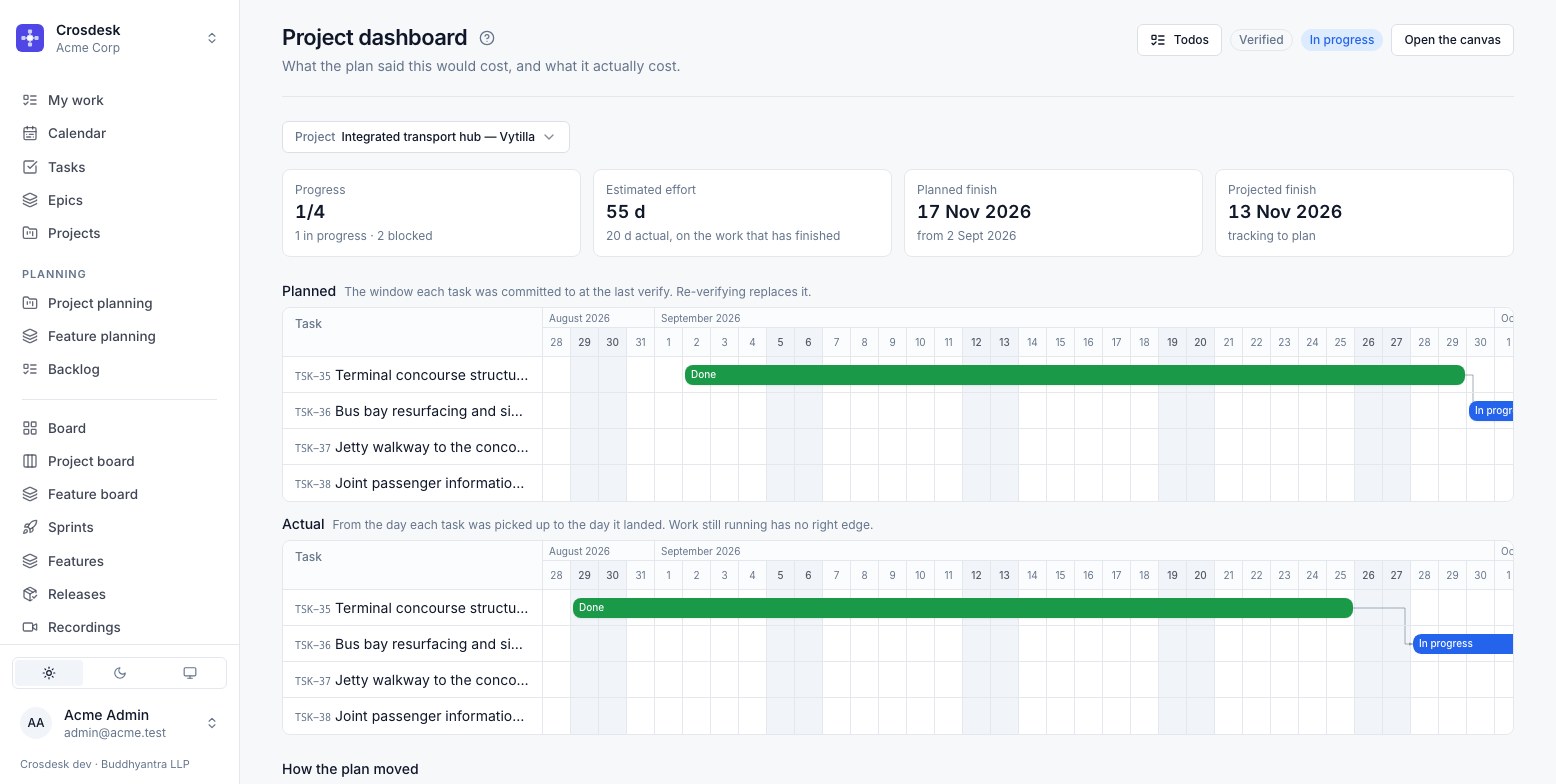The image size is (1556, 784).
Task: Click the Todos button
Action: tap(1179, 40)
